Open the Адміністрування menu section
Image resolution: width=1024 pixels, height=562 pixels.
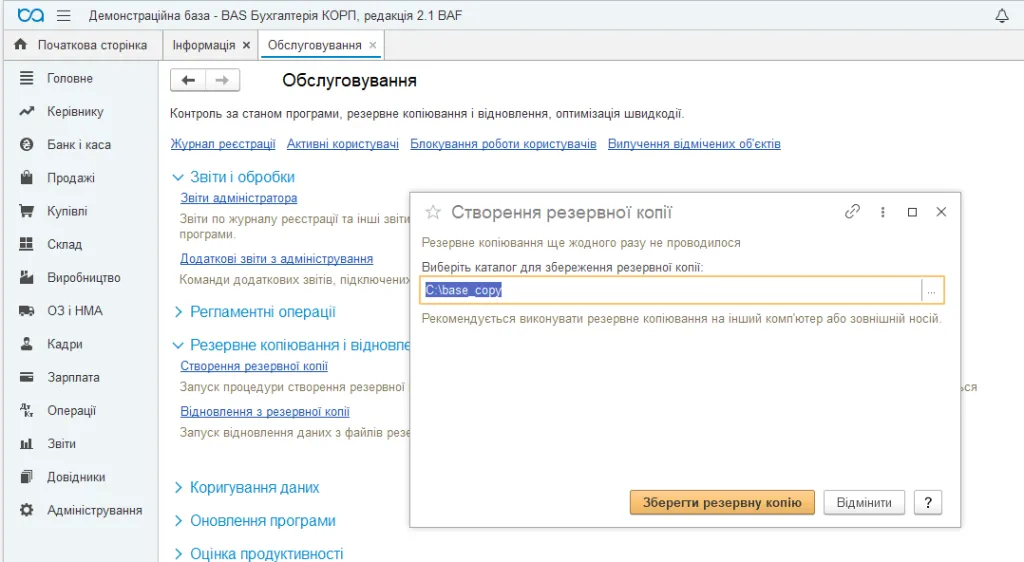[x=95, y=510]
